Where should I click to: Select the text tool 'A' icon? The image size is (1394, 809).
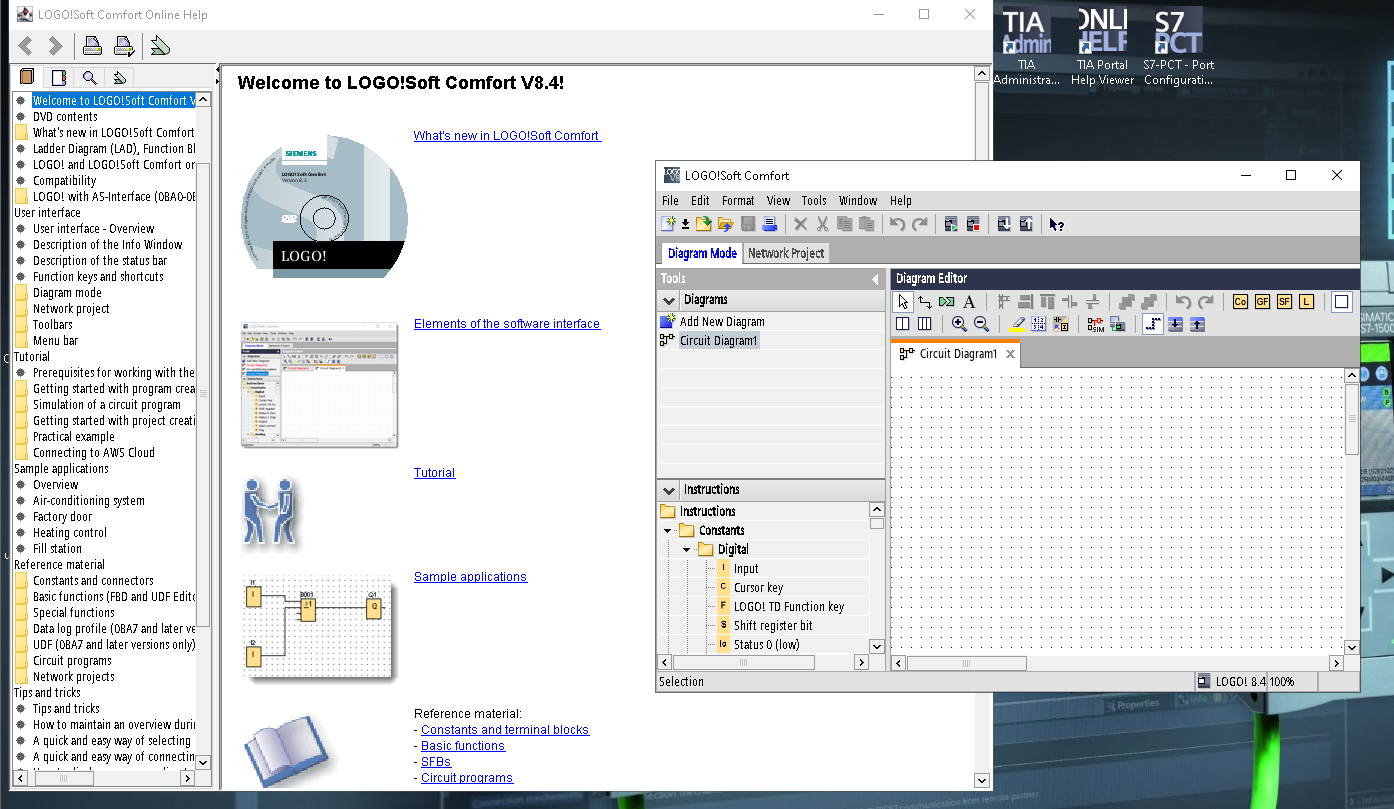(x=968, y=302)
